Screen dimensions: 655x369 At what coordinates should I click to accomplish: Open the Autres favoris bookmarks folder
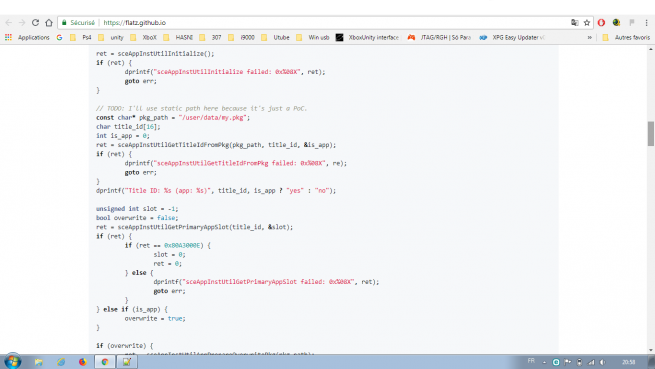(x=626, y=37)
